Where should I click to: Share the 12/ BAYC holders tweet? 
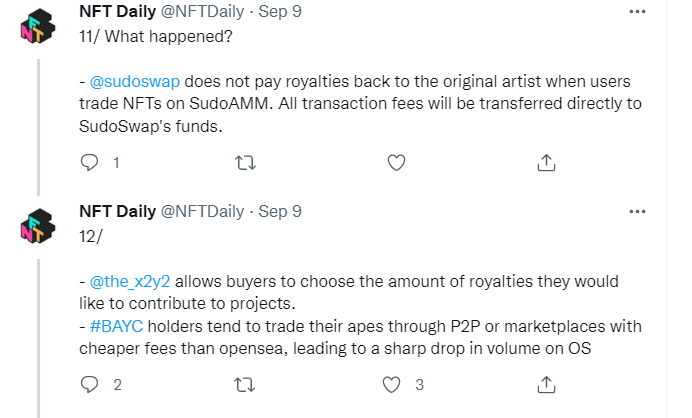point(547,384)
